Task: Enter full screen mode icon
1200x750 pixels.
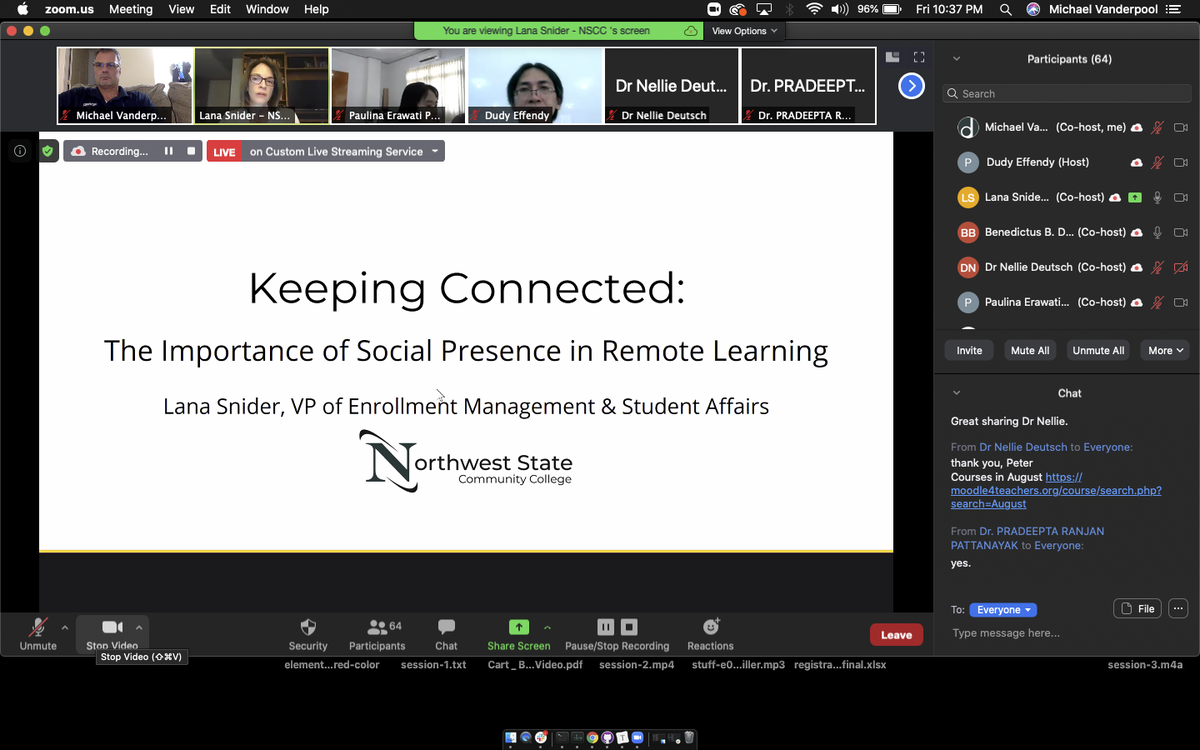Action: click(920, 57)
